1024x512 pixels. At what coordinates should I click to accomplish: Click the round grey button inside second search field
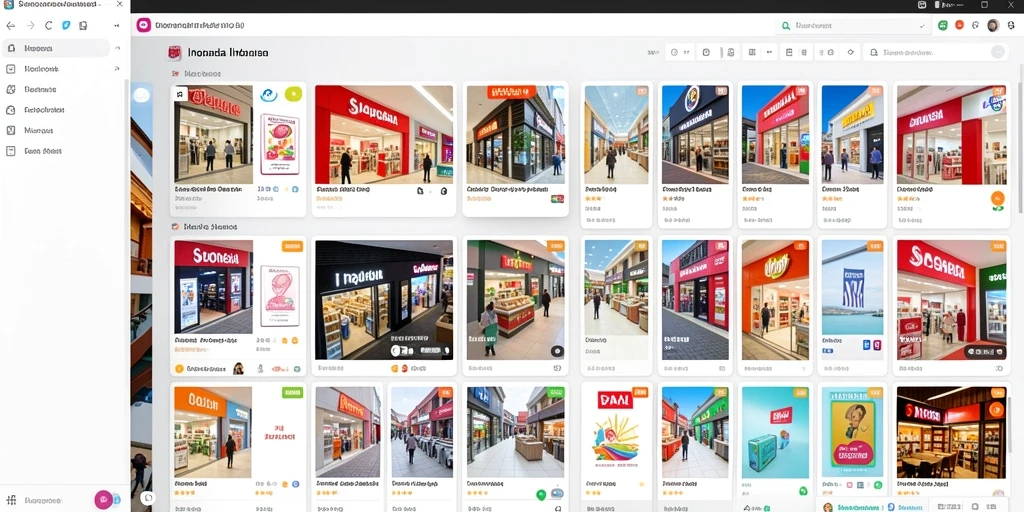[997, 52]
